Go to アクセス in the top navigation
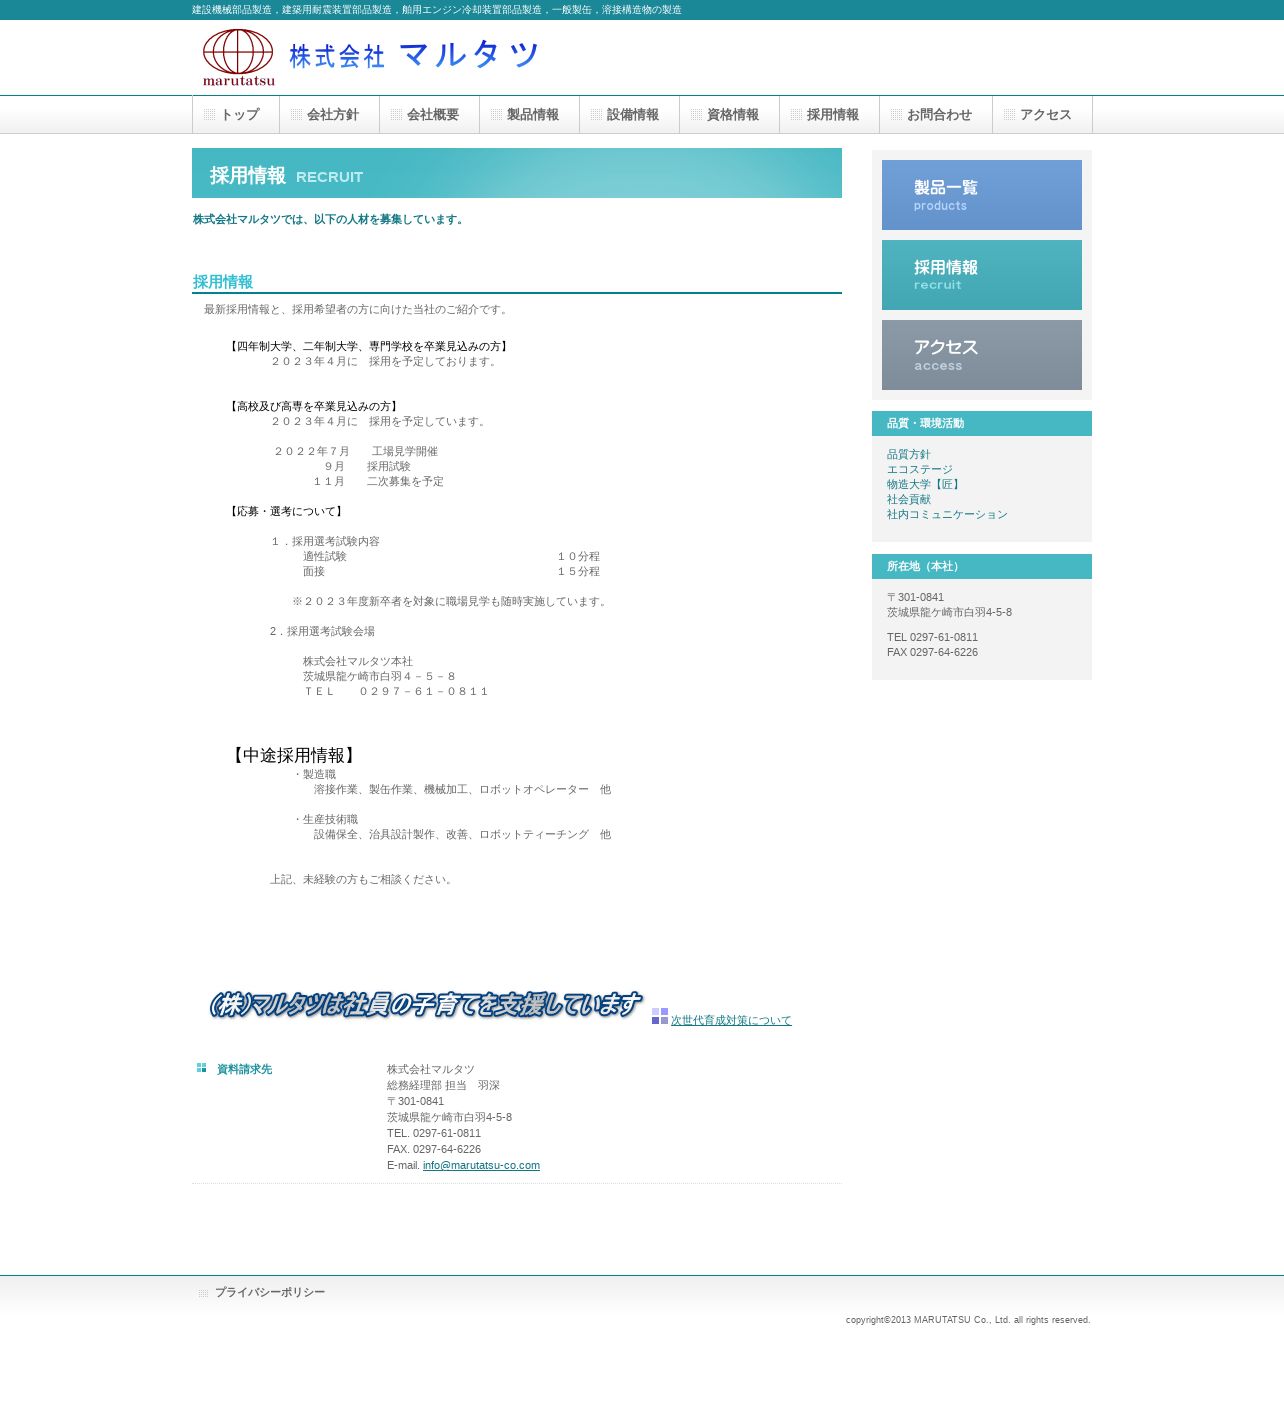The height and width of the screenshot is (1403, 1284). (1043, 115)
